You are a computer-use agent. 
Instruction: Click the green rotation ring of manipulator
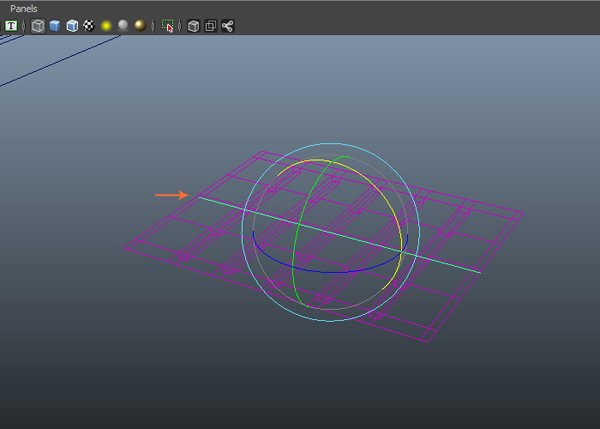point(298,226)
